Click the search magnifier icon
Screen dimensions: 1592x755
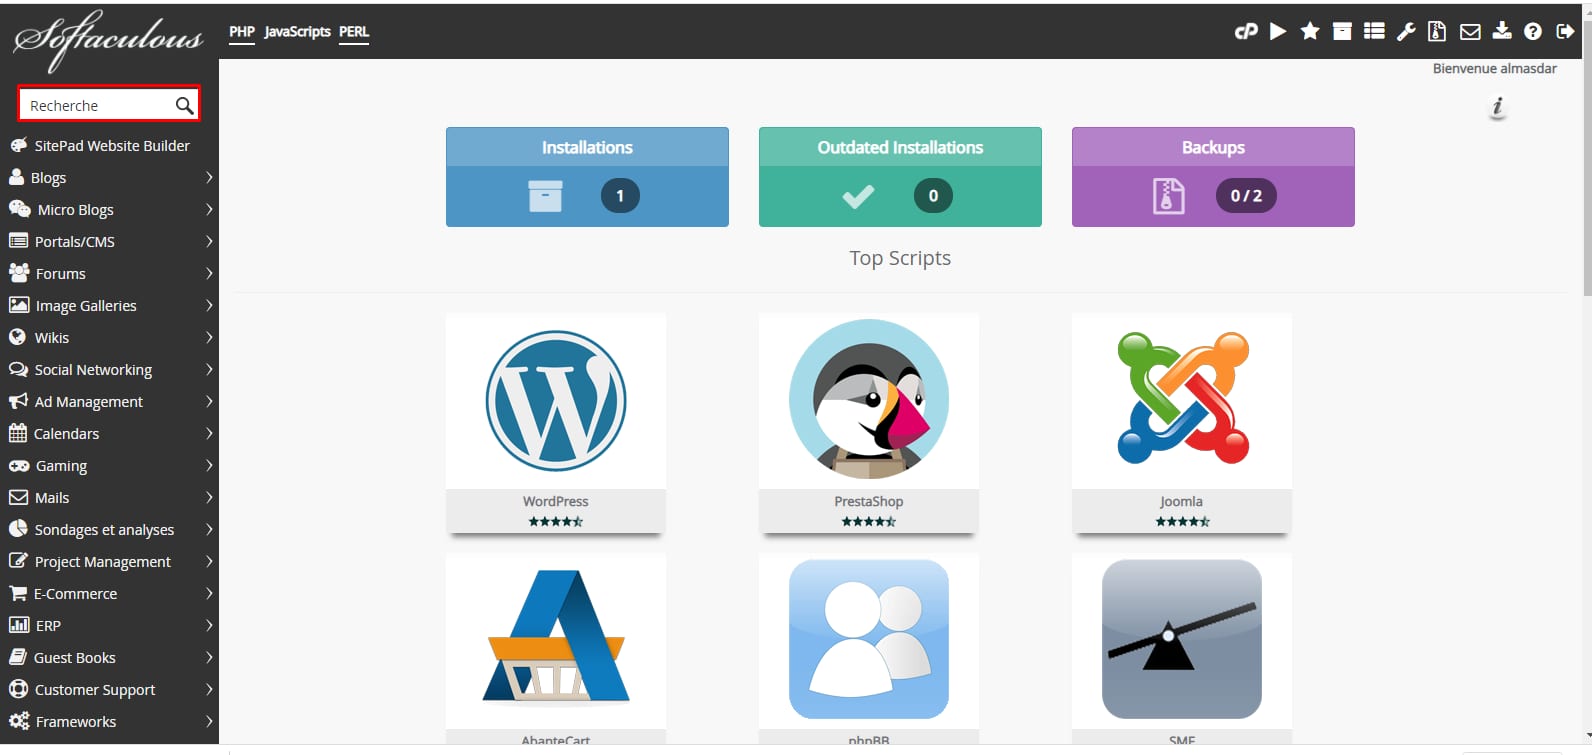[x=184, y=105]
